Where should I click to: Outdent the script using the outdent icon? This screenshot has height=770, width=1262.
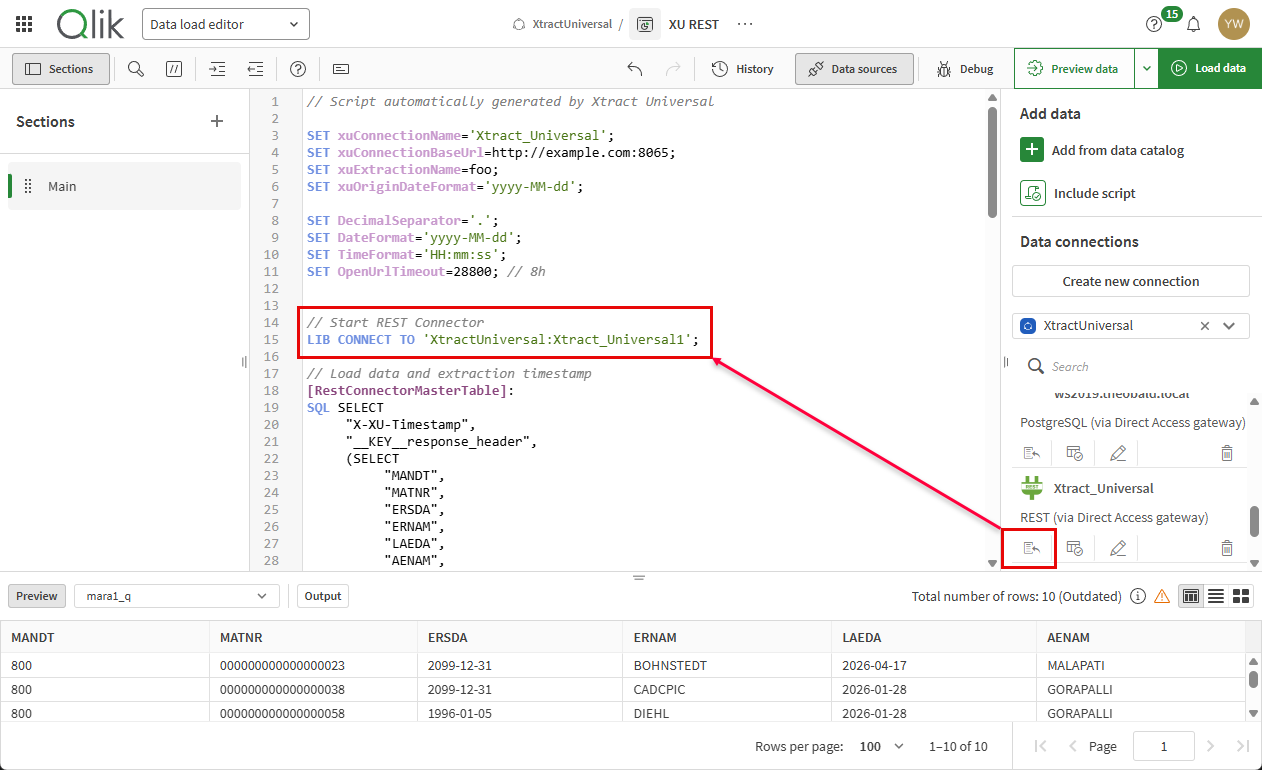[x=255, y=68]
